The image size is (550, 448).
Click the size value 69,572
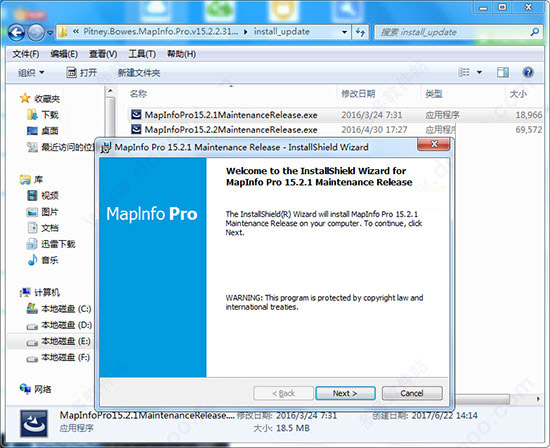529,129
